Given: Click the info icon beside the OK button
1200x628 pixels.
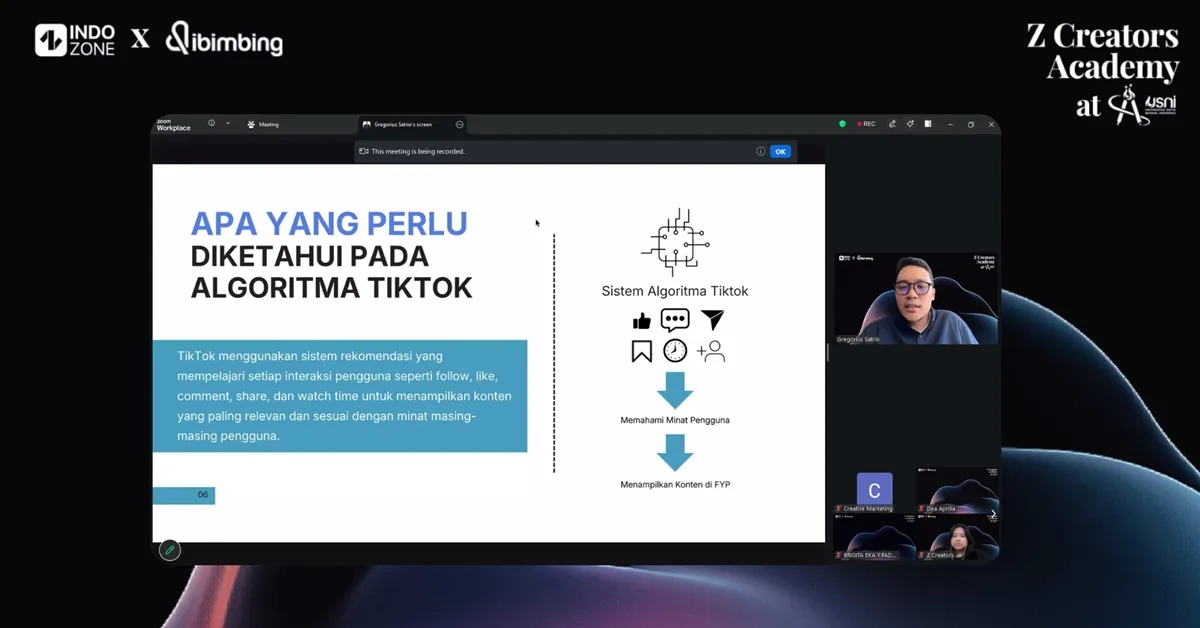Looking at the screenshot, I should tap(760, 151).
